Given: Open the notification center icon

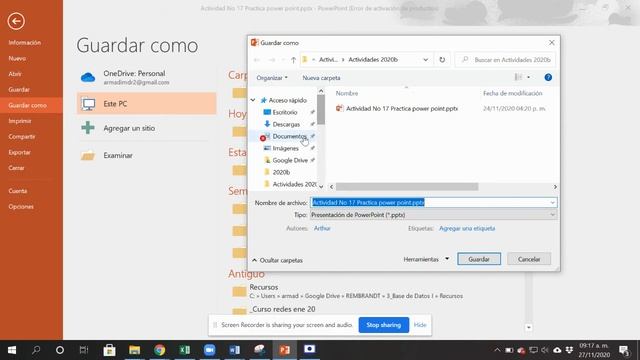Looking at the screenshot, I should point(624,350).
